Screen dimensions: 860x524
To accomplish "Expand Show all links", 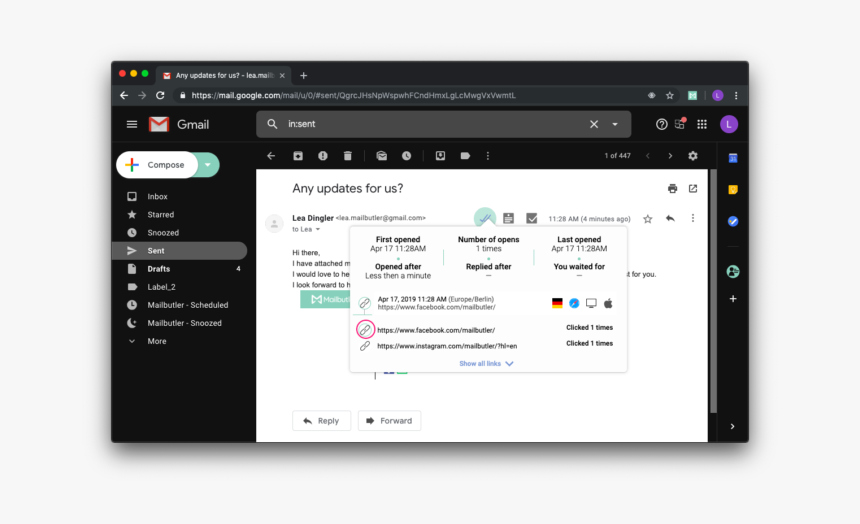I will pos(486,363).
